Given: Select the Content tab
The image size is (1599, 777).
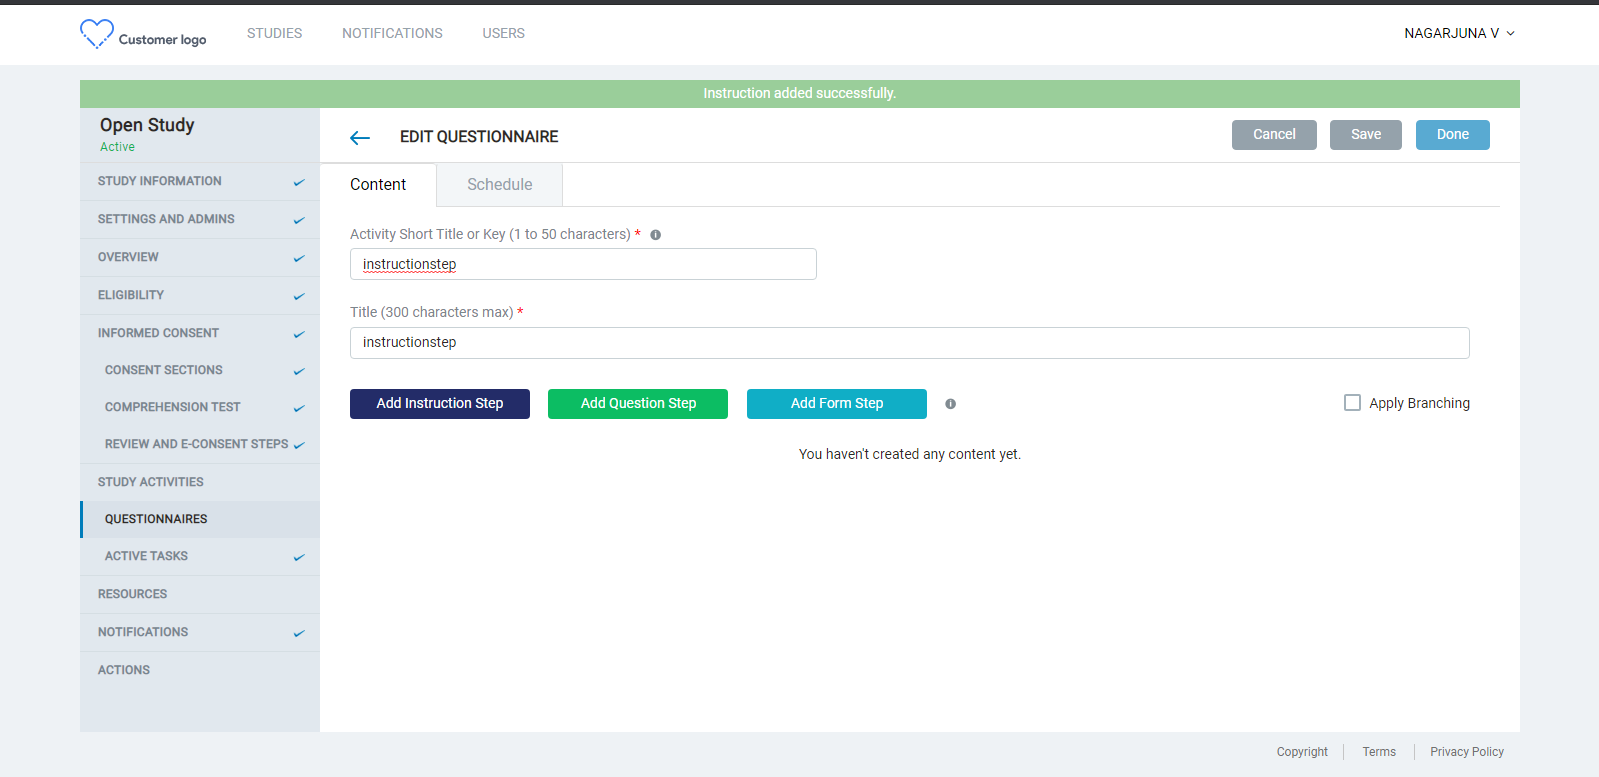Looking at the screenshot, I should [x=378, y=185].
